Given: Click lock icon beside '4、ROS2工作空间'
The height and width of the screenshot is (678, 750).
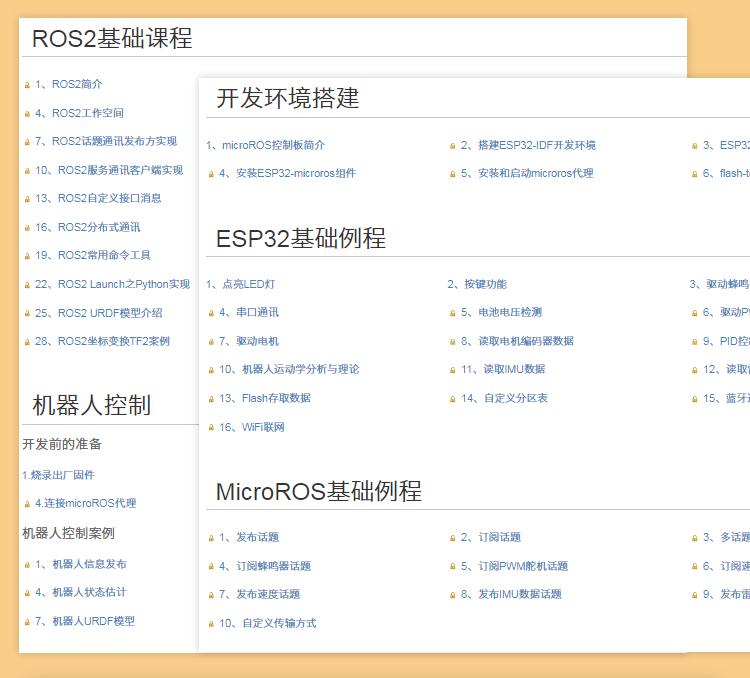Looking at the screenshot, I should click(27, 114).
